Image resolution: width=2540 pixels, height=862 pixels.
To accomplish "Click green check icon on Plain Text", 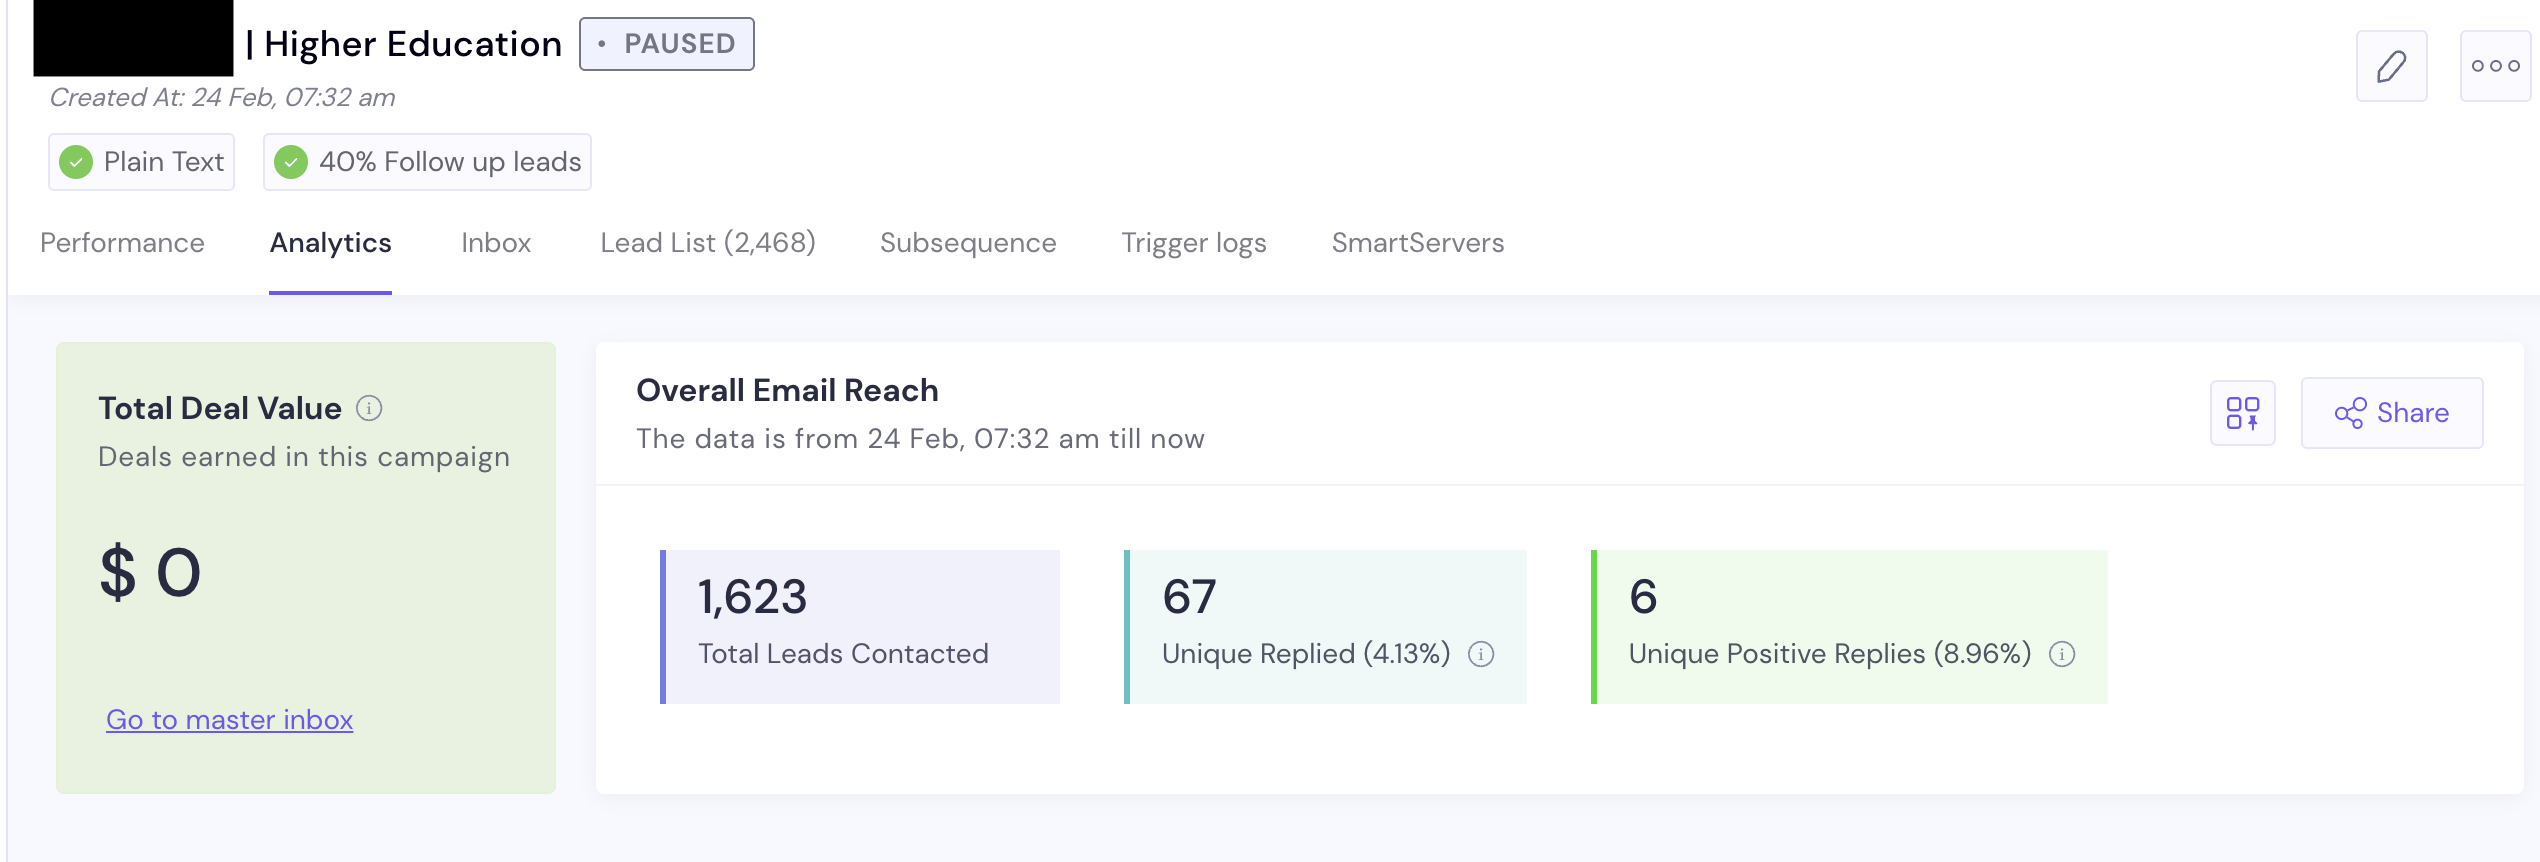I will [x=76, y=162].
